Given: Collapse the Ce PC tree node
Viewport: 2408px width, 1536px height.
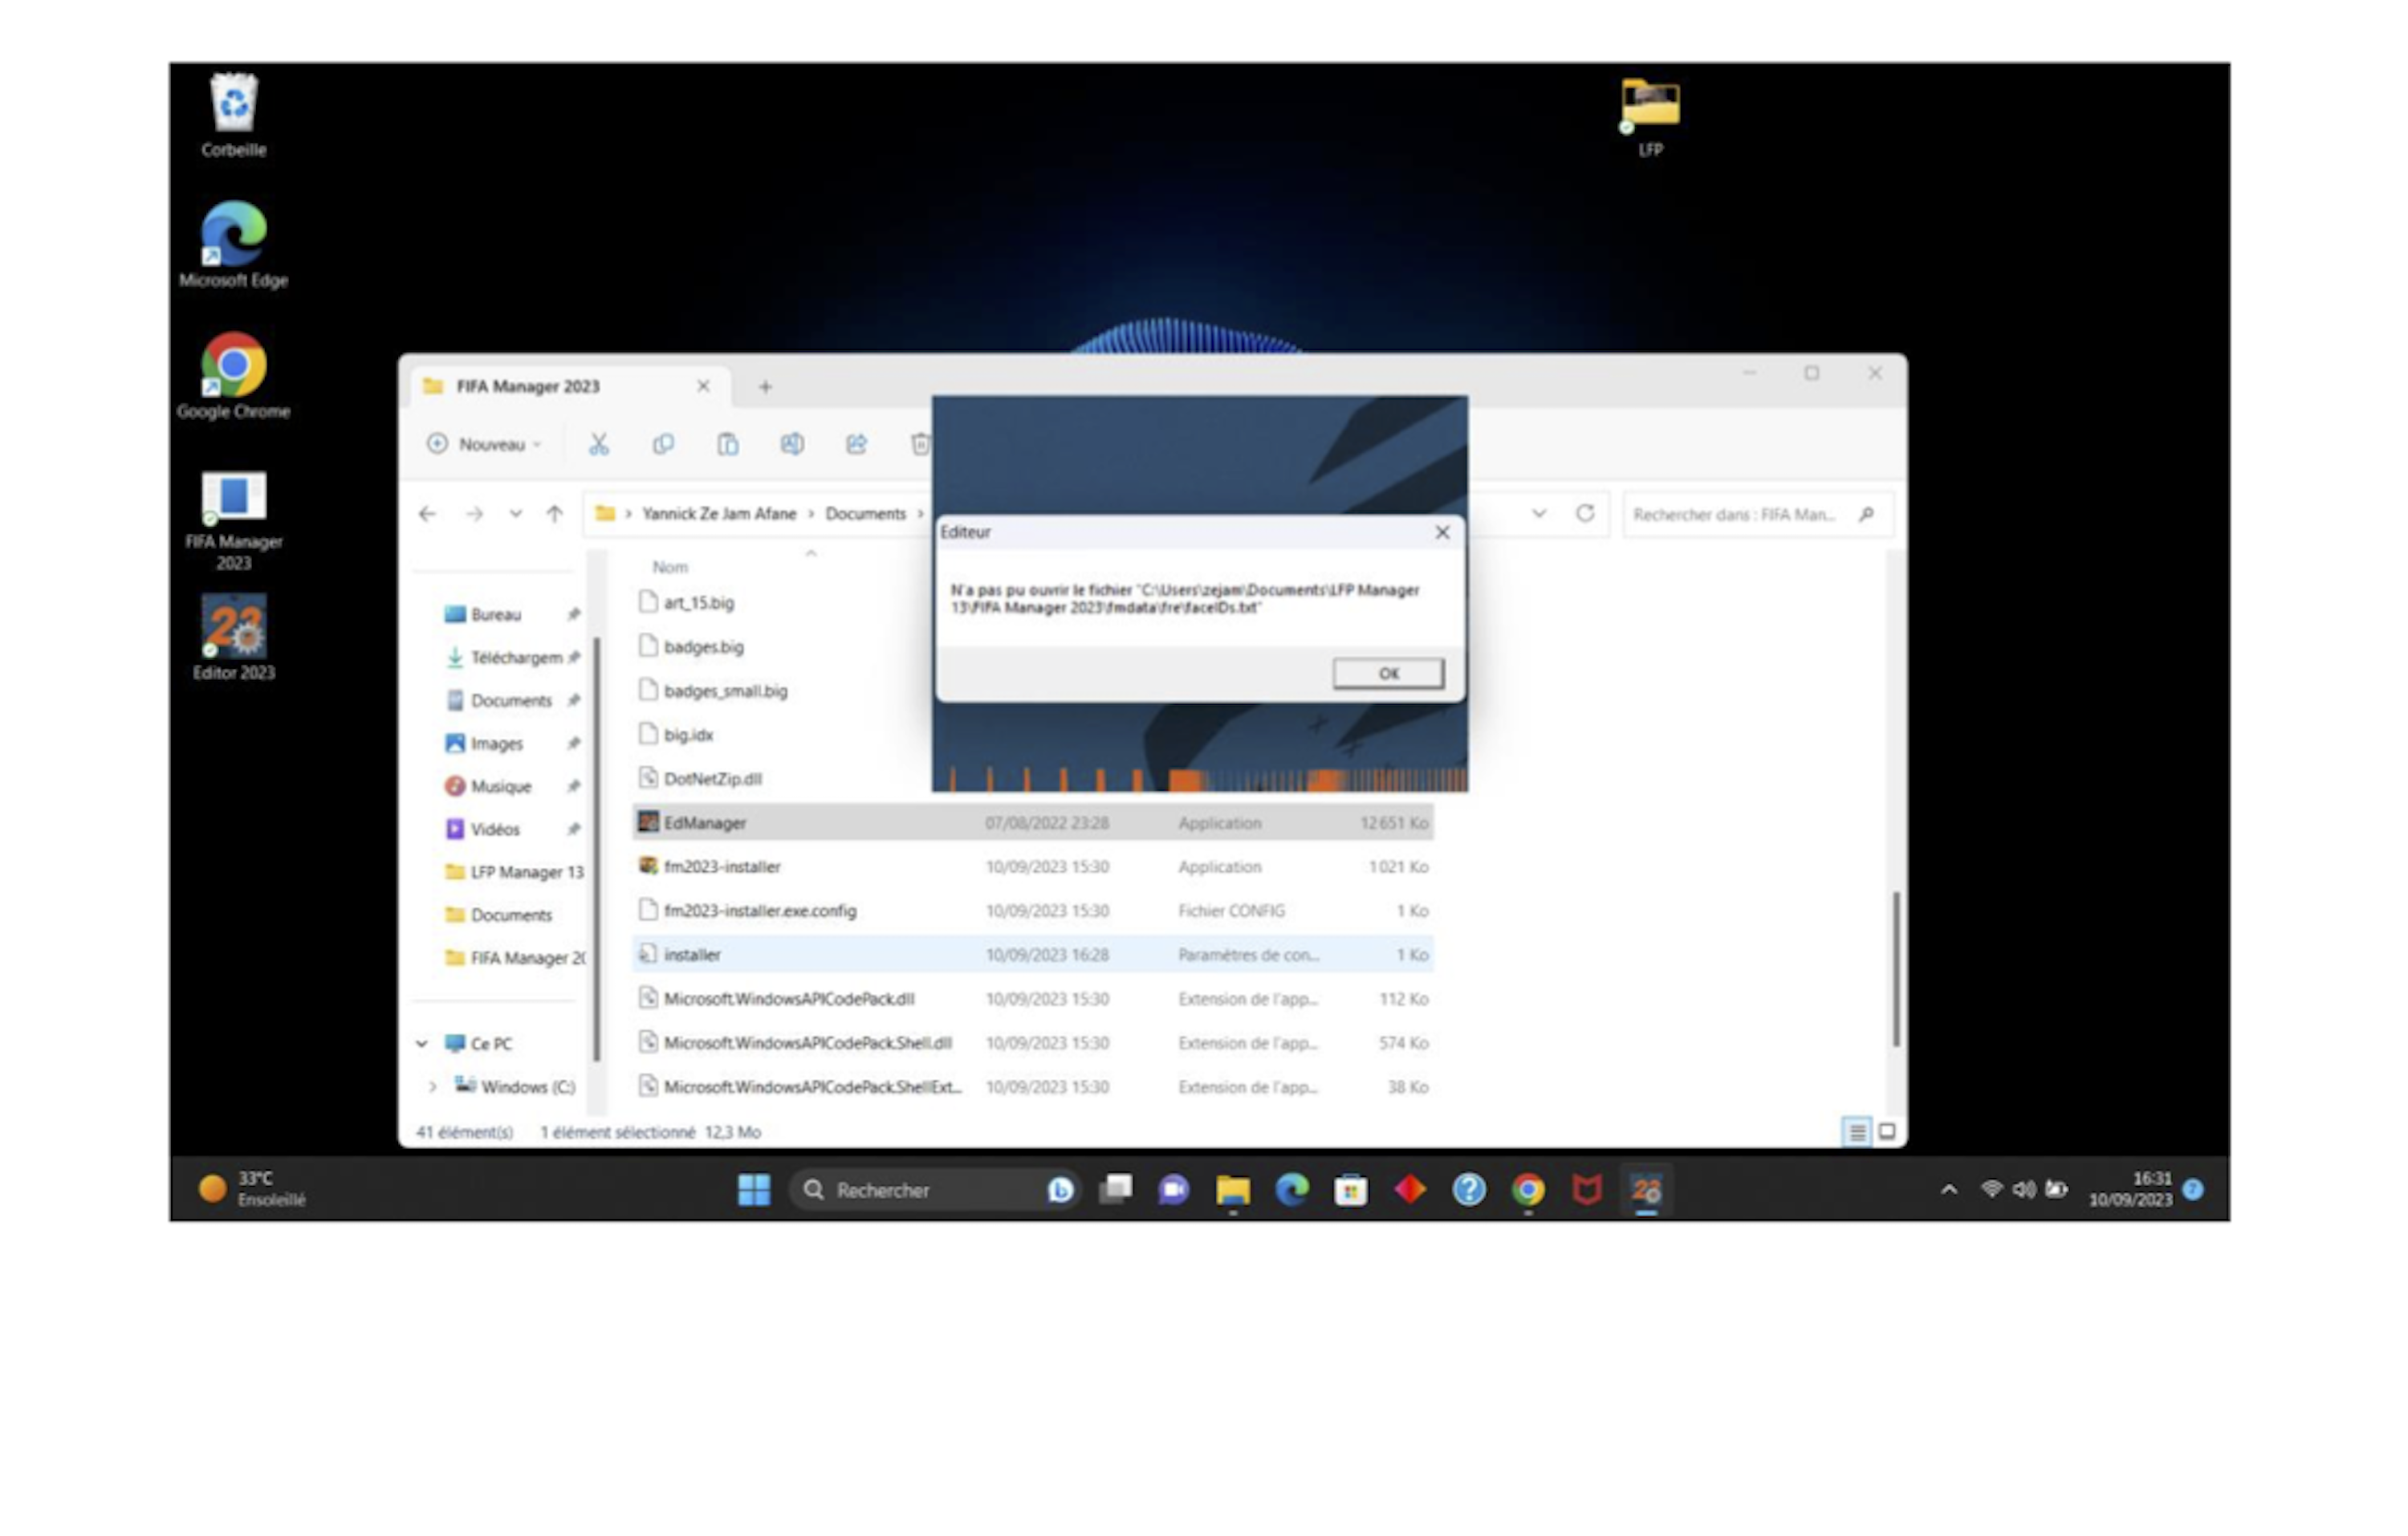Looking at the screenshot, I should [x=422, y=1044].
